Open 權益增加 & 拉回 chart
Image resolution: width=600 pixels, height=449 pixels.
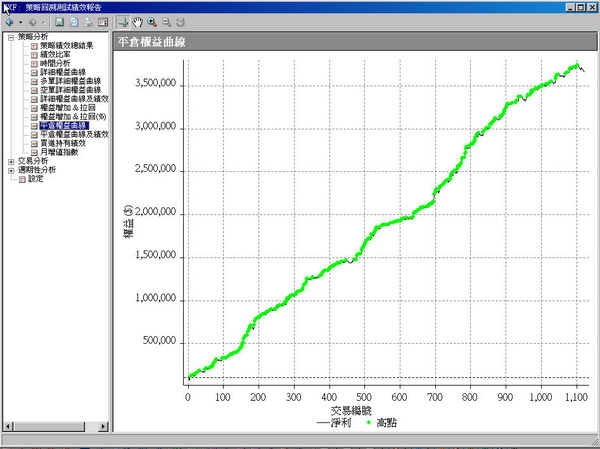click(x=68, y=108)
